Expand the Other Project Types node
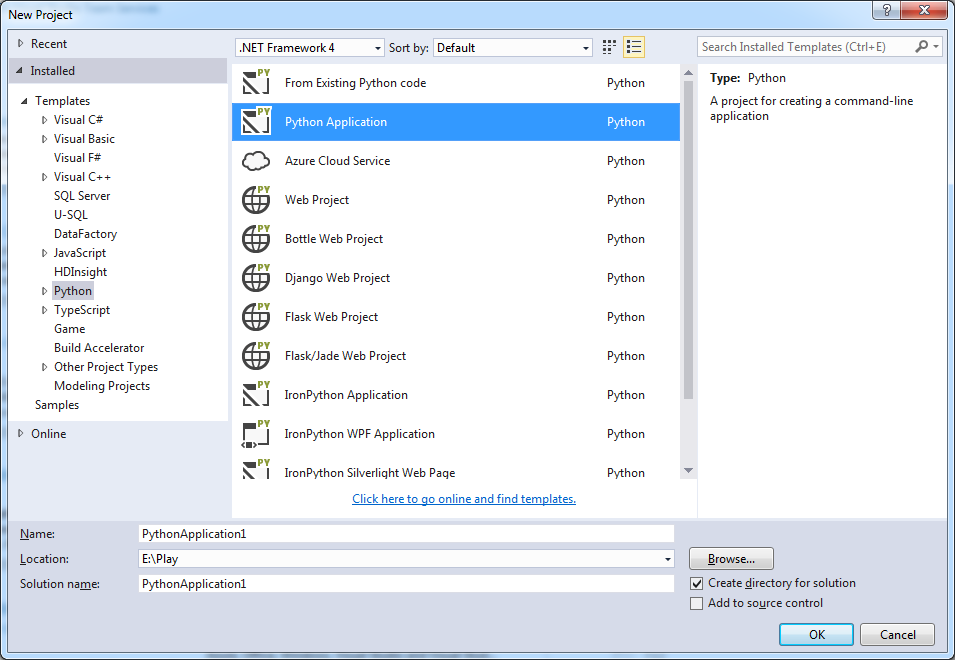Screen dimensions: 955x660 [44, 367]
